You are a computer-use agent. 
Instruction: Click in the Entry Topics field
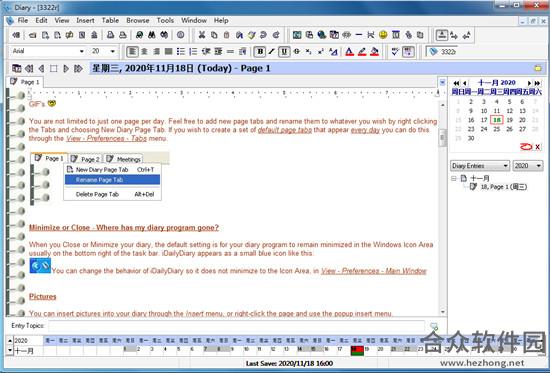[x=236, y=326]
